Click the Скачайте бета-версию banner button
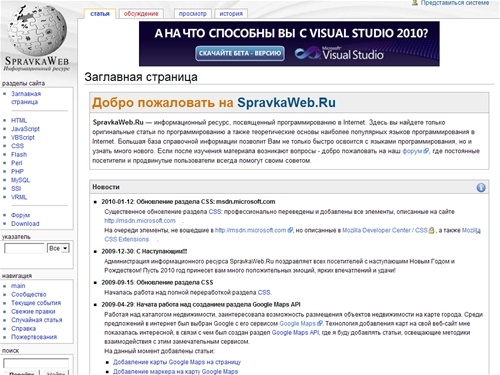 click(240, 53)
